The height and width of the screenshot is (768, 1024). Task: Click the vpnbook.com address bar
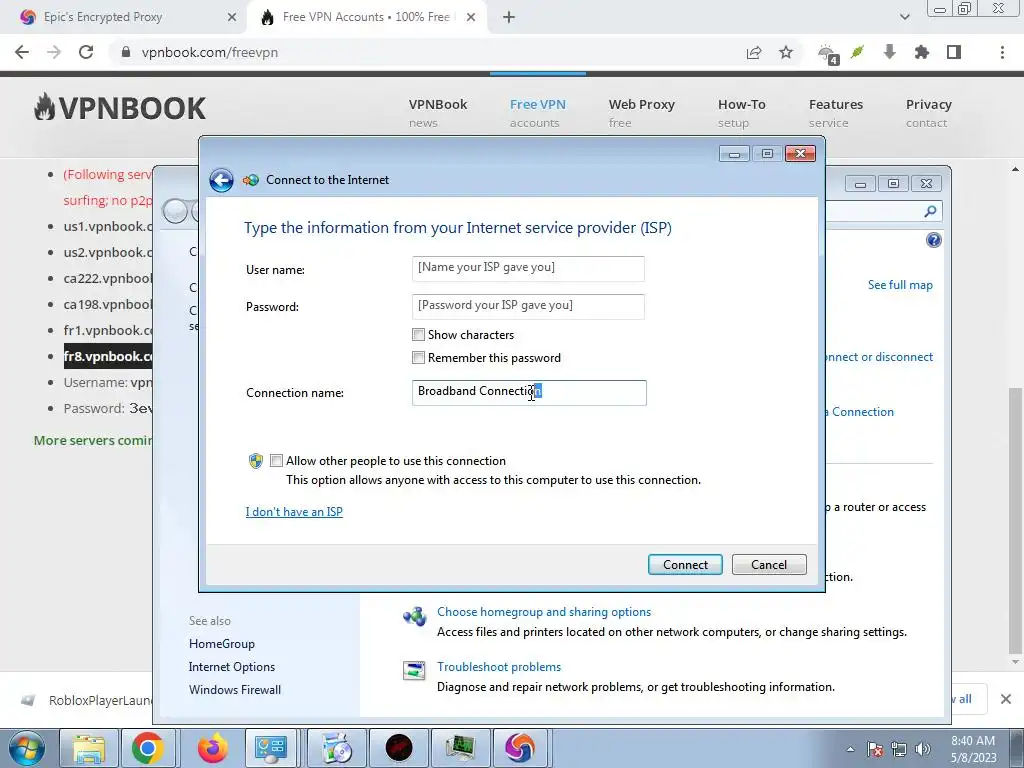[431, 52]
